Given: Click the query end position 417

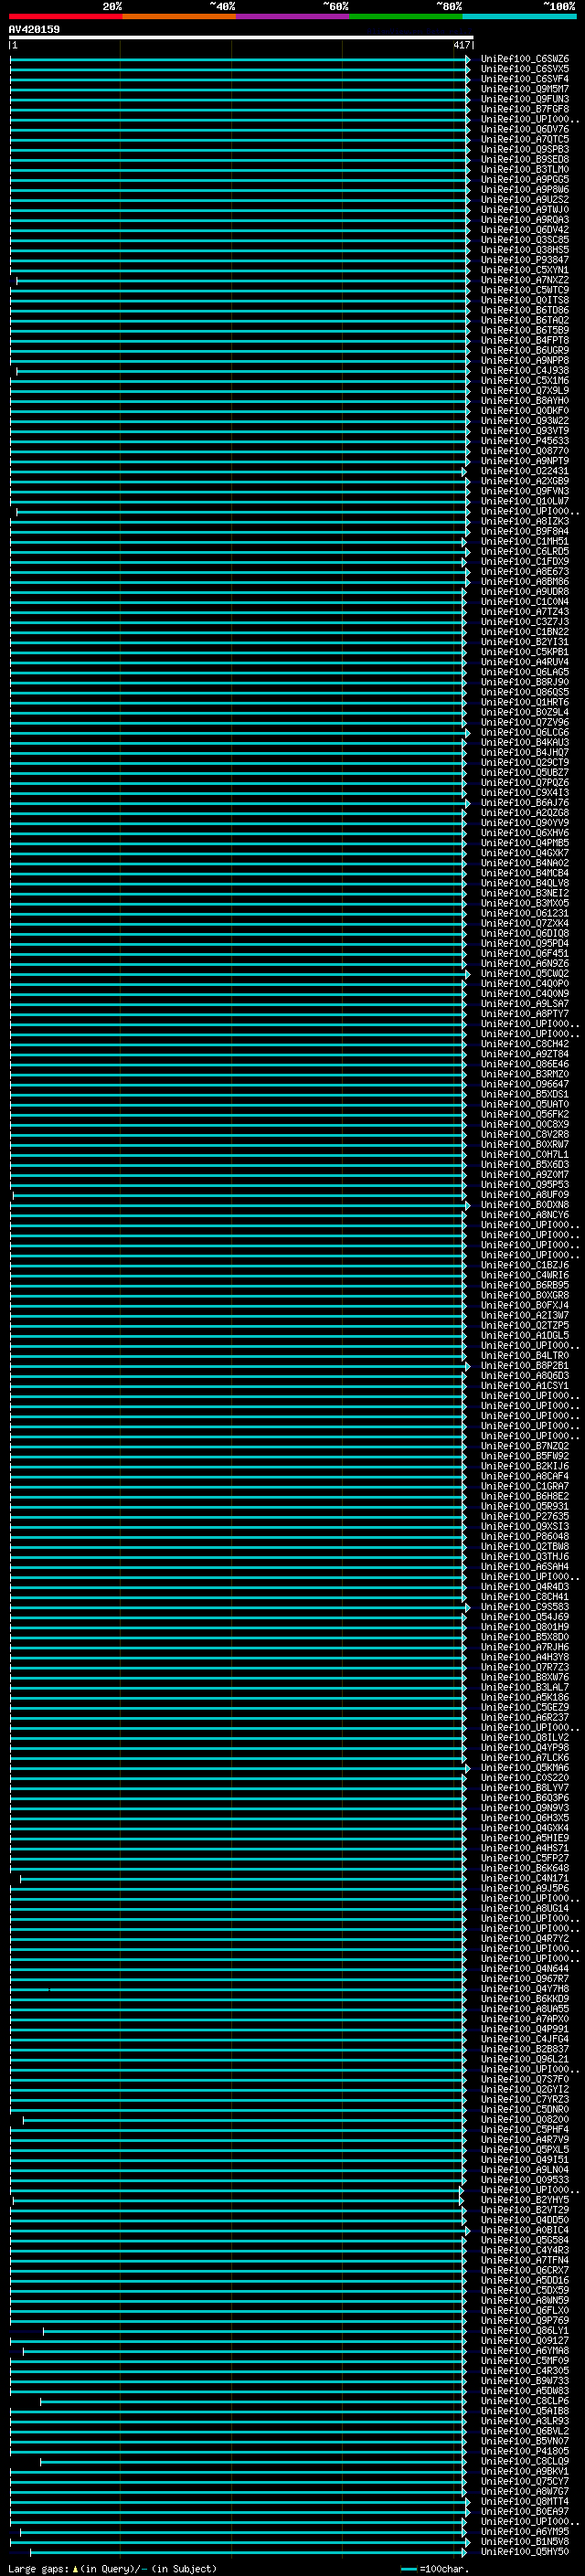Looking at the screenshot, I should pos(461,45).
